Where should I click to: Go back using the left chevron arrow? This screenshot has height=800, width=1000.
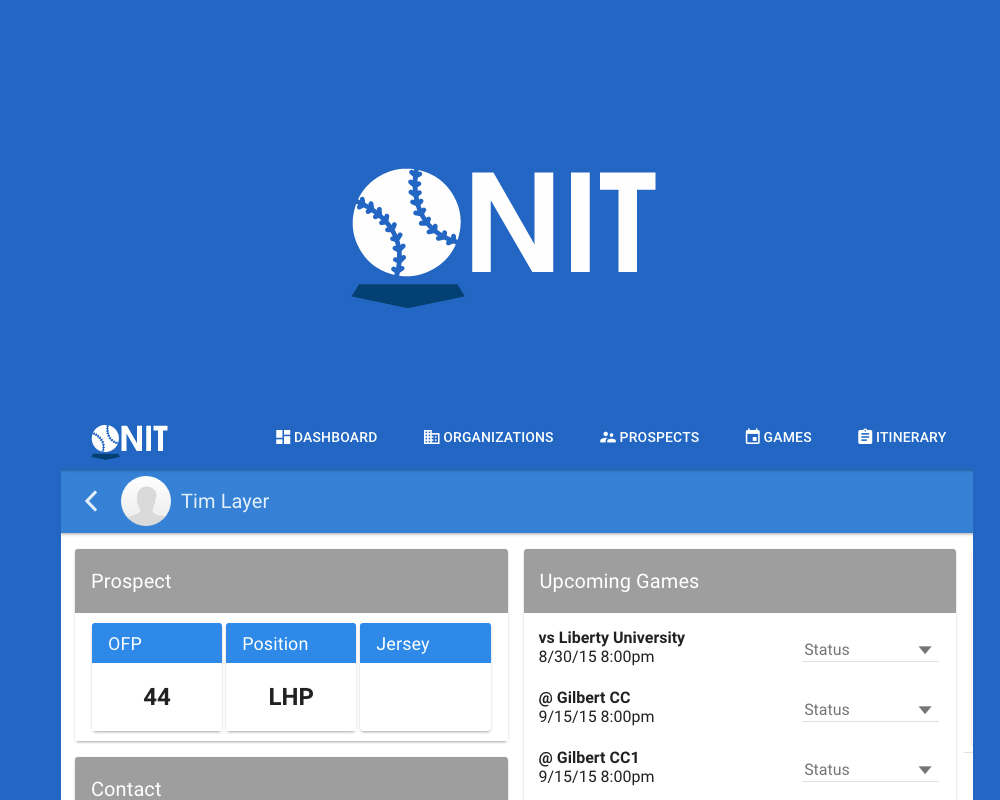[x=91, y=501]
